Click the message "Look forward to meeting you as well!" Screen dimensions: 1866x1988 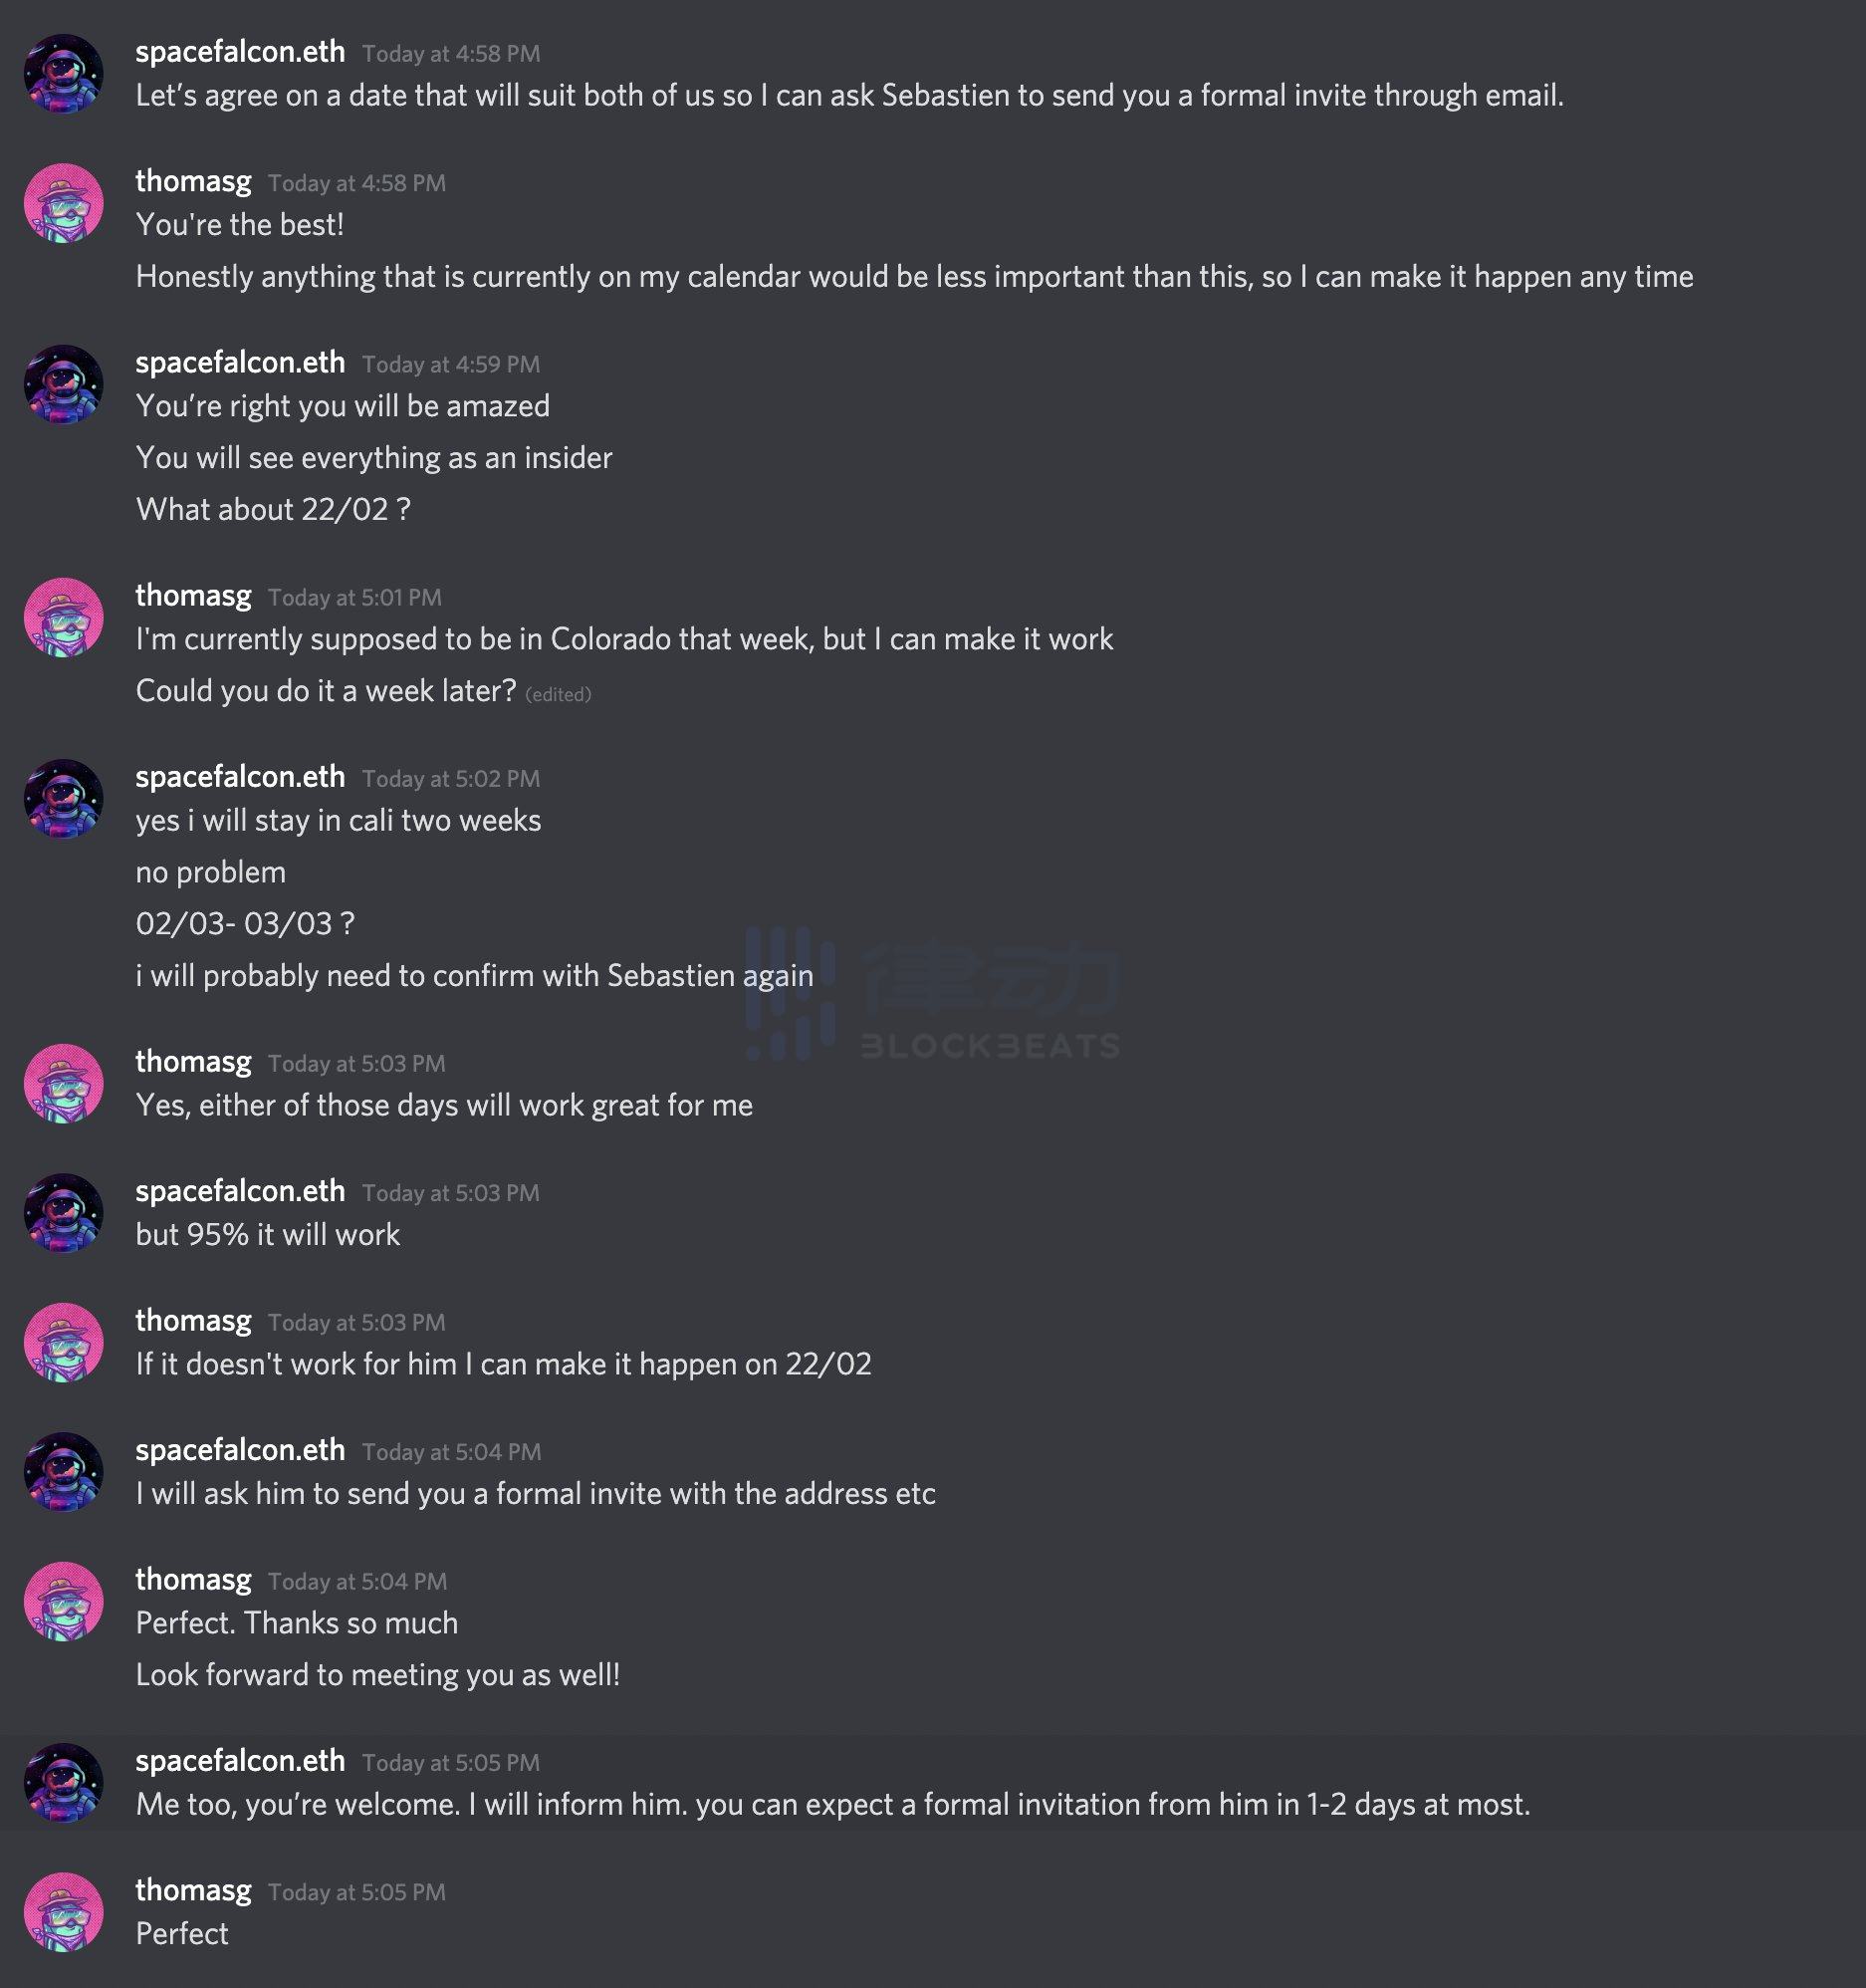pyautogui.click(x=378, y=1675)
